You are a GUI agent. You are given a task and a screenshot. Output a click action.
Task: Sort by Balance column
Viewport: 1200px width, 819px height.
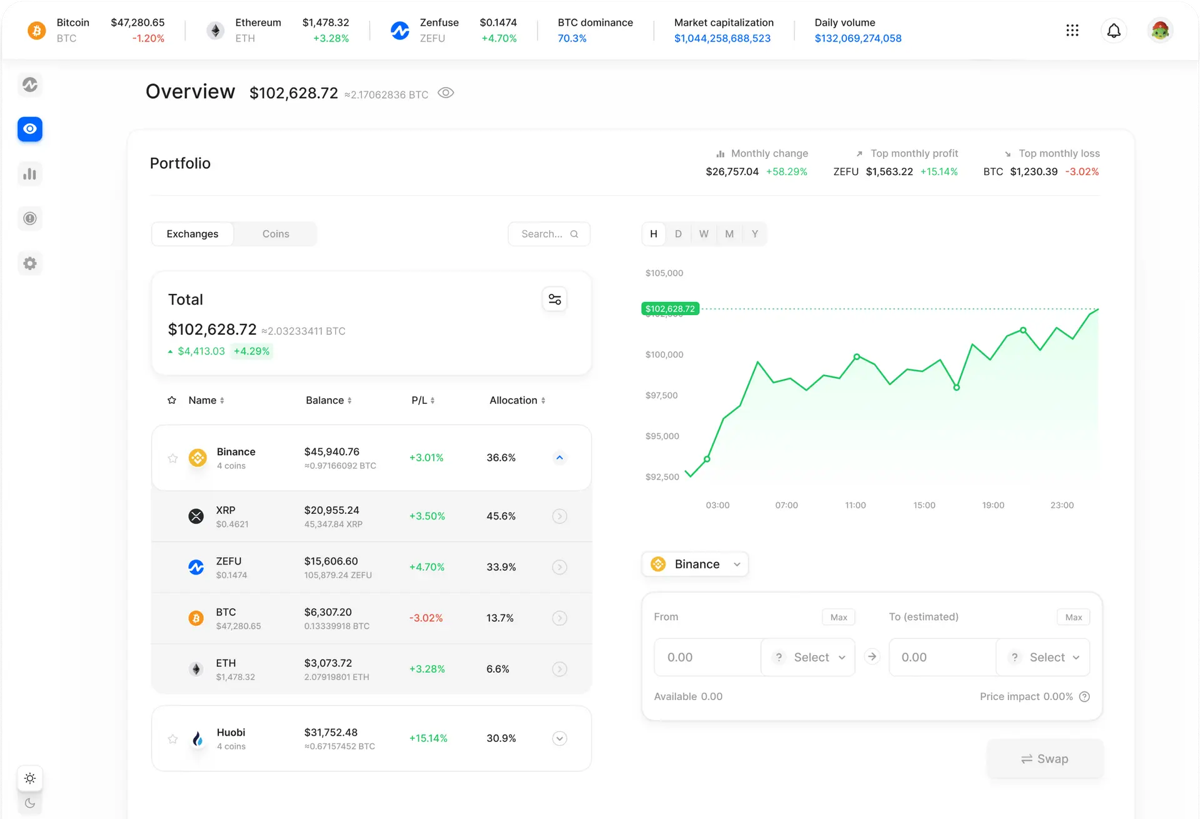click(329, 400)
